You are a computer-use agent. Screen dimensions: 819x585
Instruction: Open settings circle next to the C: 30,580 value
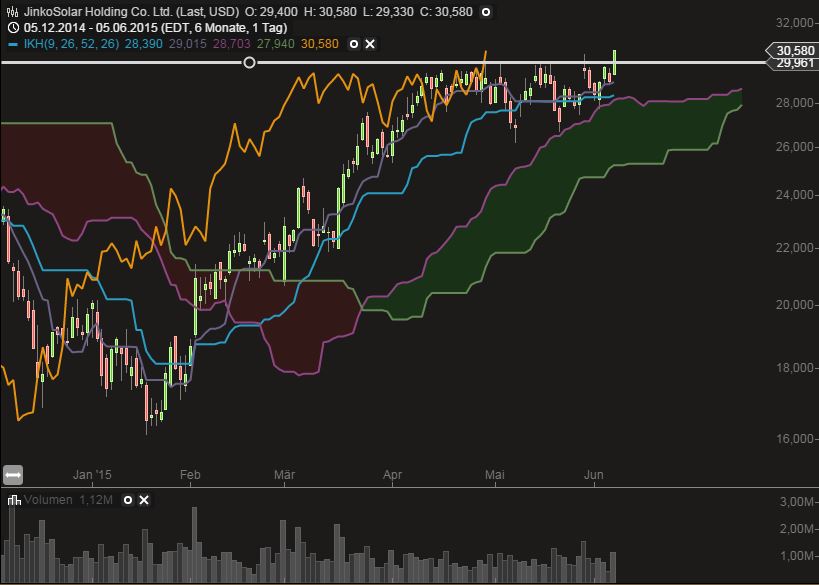(x=486, y=12)
